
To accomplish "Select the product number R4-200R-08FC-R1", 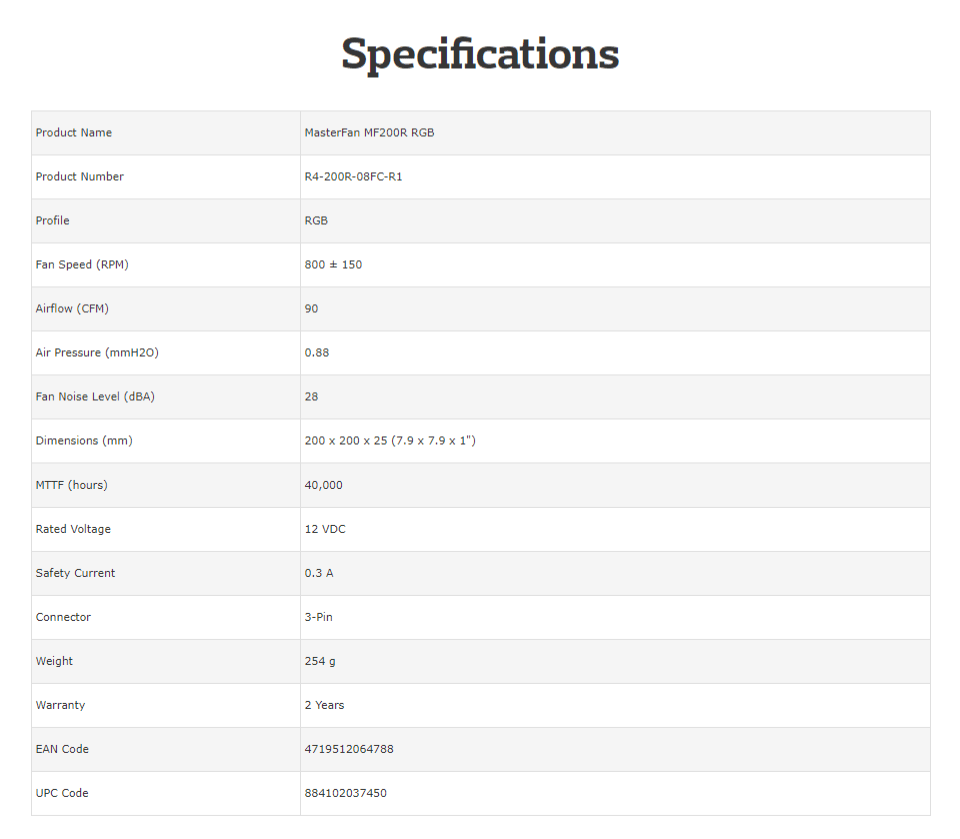I will click(353, 177).
